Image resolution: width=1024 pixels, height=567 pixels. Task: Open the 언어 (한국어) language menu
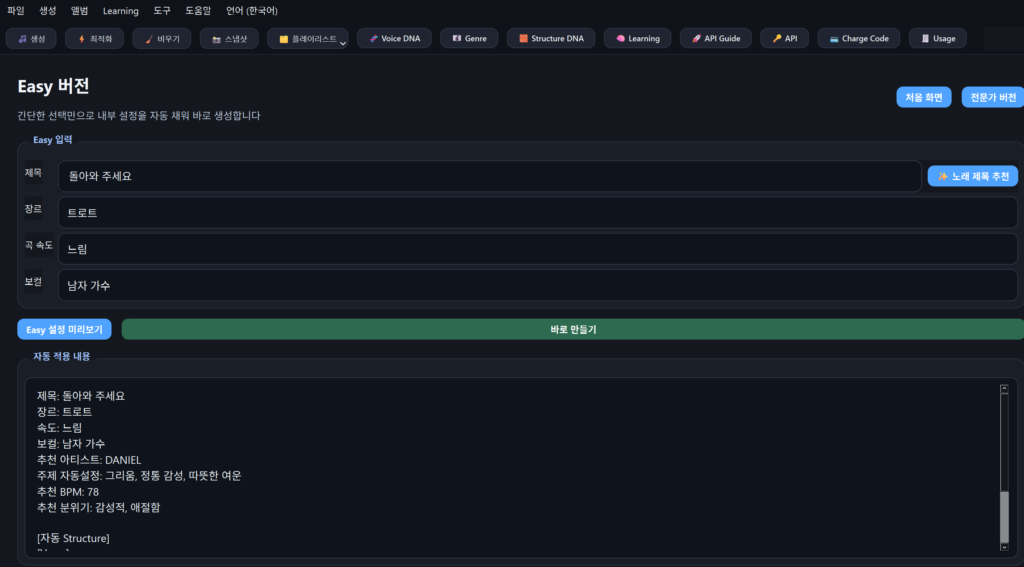click(x=251, y=10)
